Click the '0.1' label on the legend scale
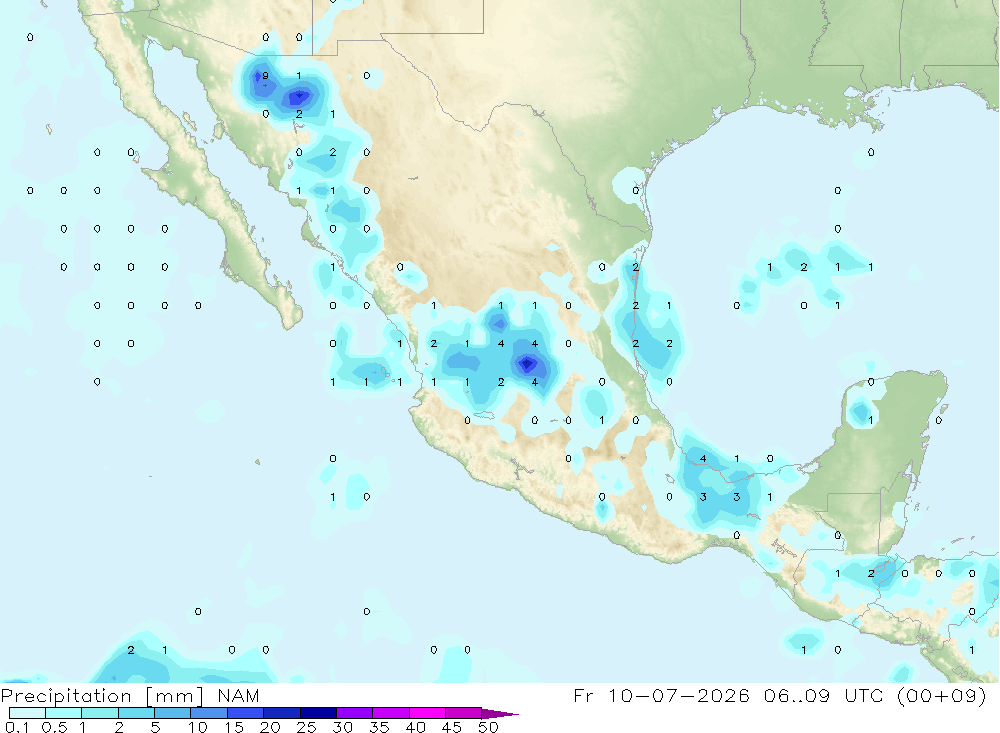This screenshot has height=733, width=1000. pyautogui.click(x=17, y=727)
